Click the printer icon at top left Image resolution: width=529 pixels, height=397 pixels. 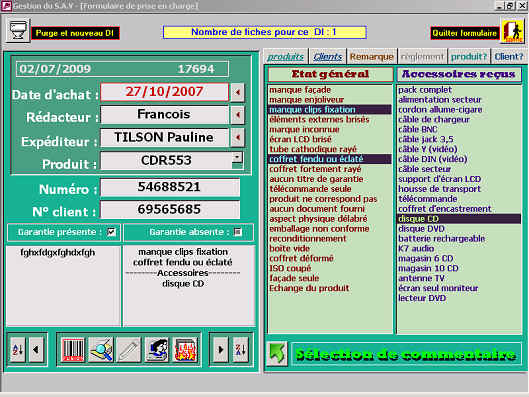click(18, 30)
